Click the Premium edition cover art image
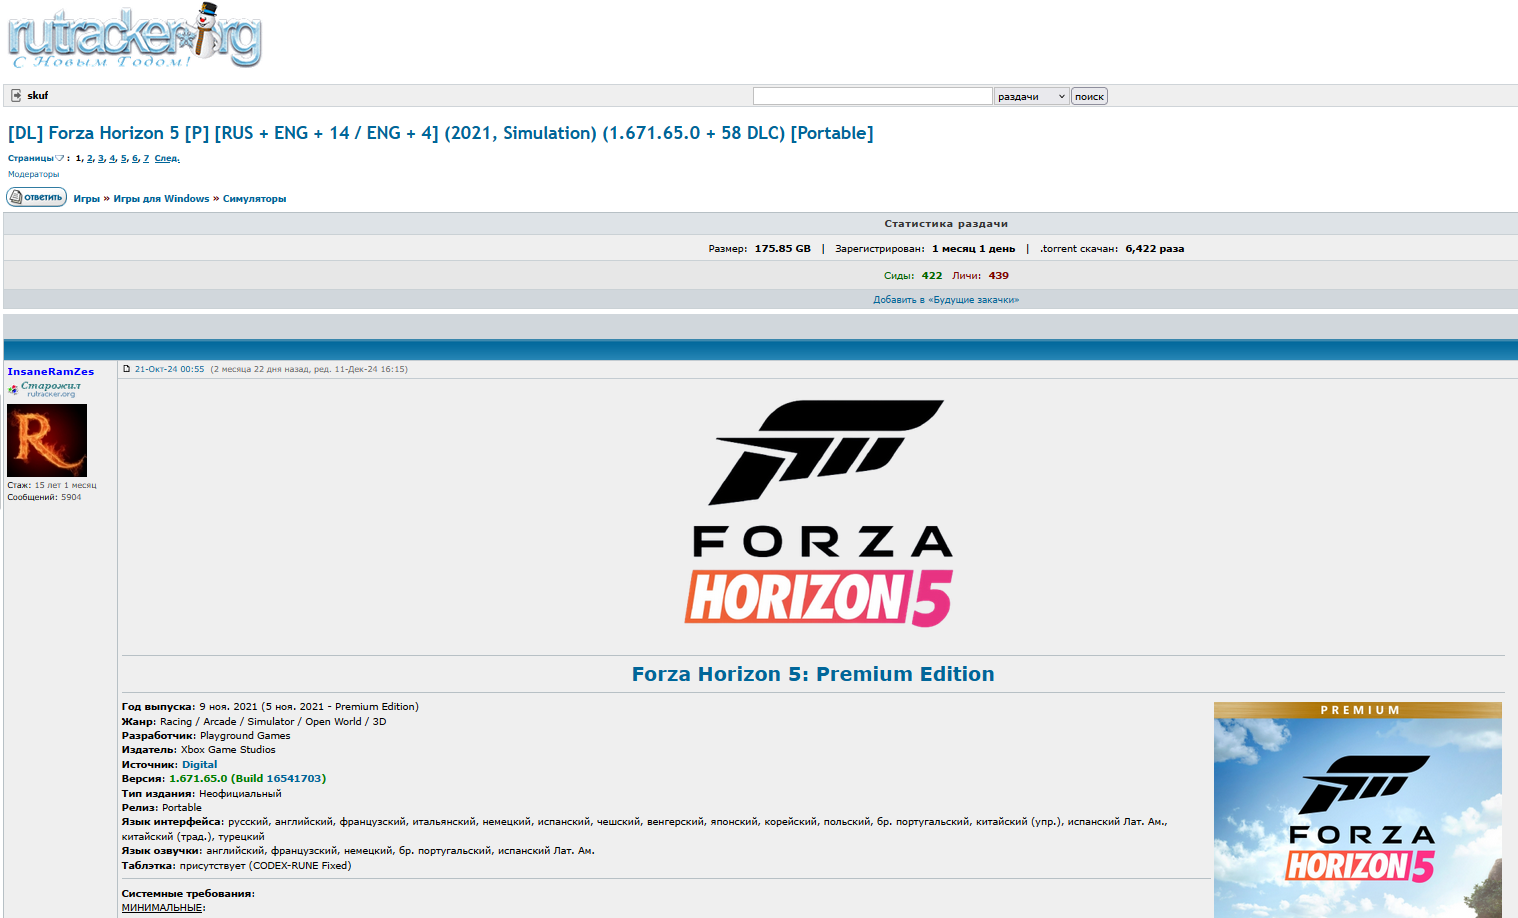This screenshot has height=918, width=1518. tap(1358, 810)
